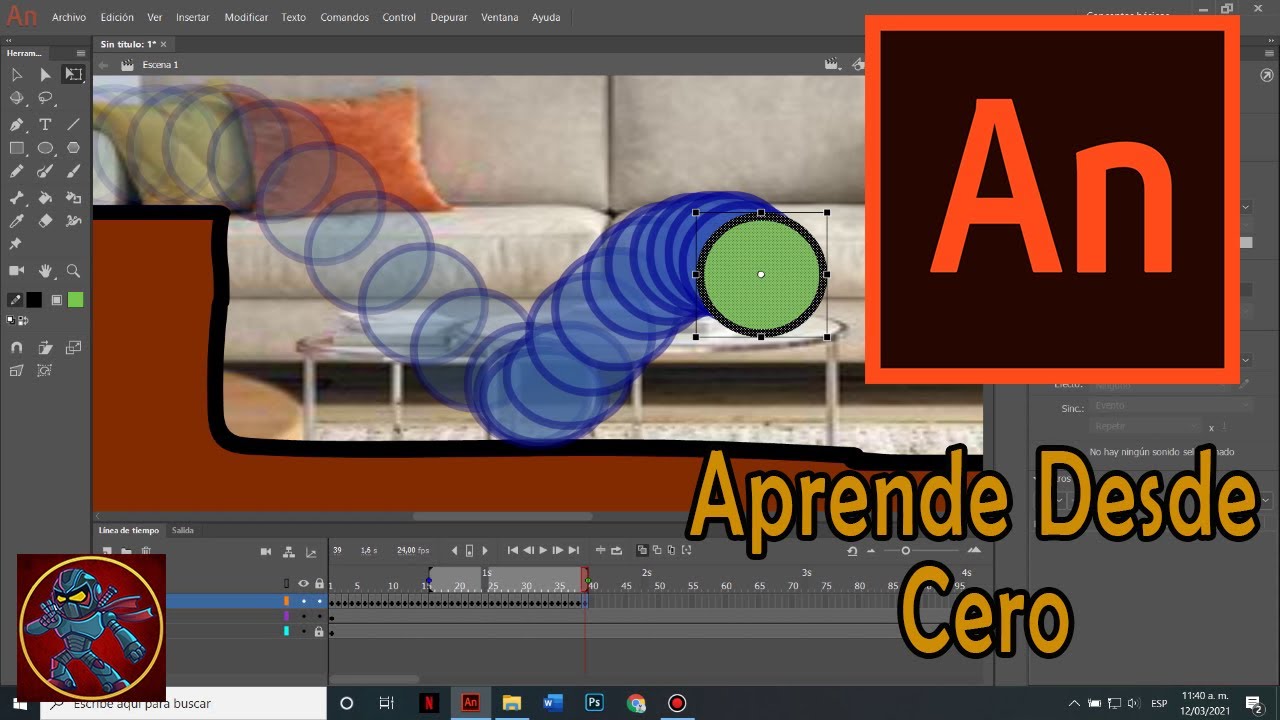Screen dimensions: 1280x720
Task: Click the 24,00 fps frame rate value
Action: pyautogui.click(x=414, y=550)
